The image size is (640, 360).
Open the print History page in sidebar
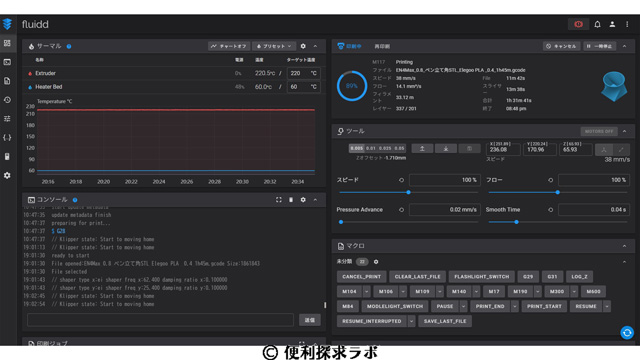[7, 100]
